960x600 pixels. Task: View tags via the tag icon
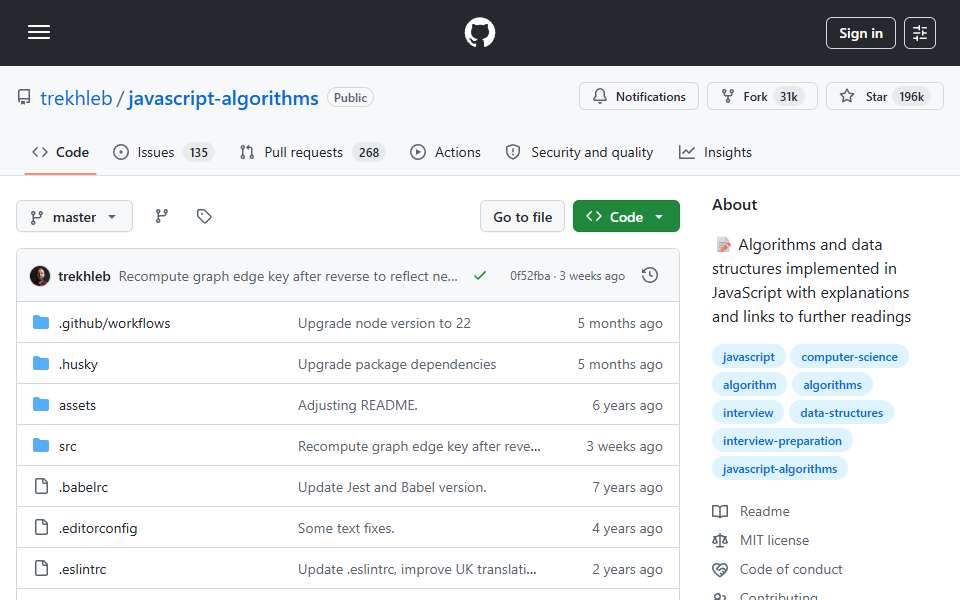click(204, 216)
